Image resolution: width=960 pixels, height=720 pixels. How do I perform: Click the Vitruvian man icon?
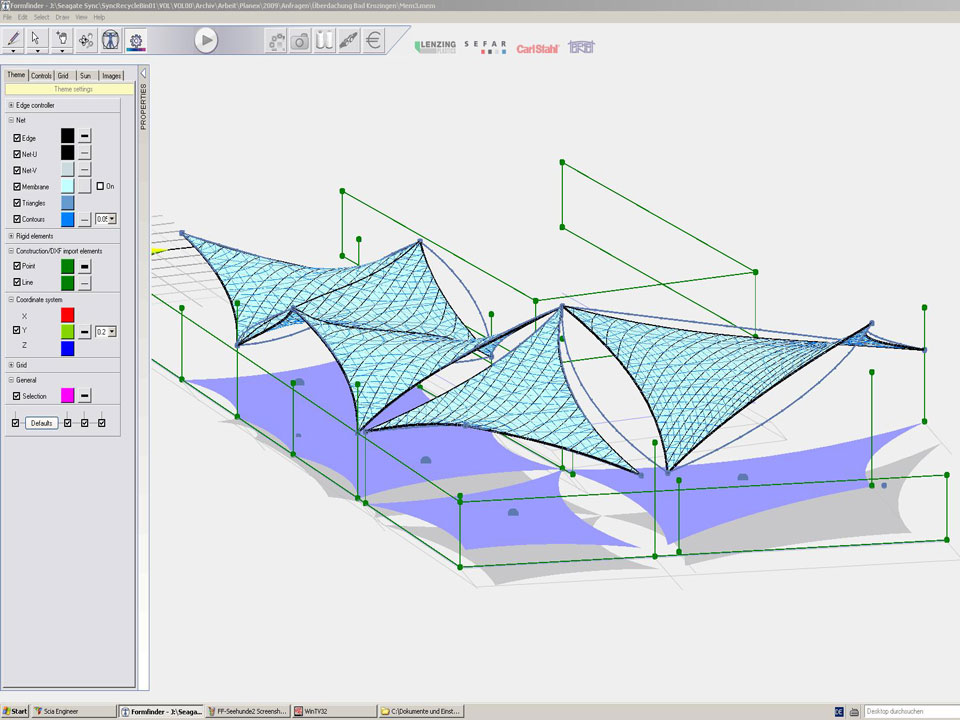tap(111, 40)
